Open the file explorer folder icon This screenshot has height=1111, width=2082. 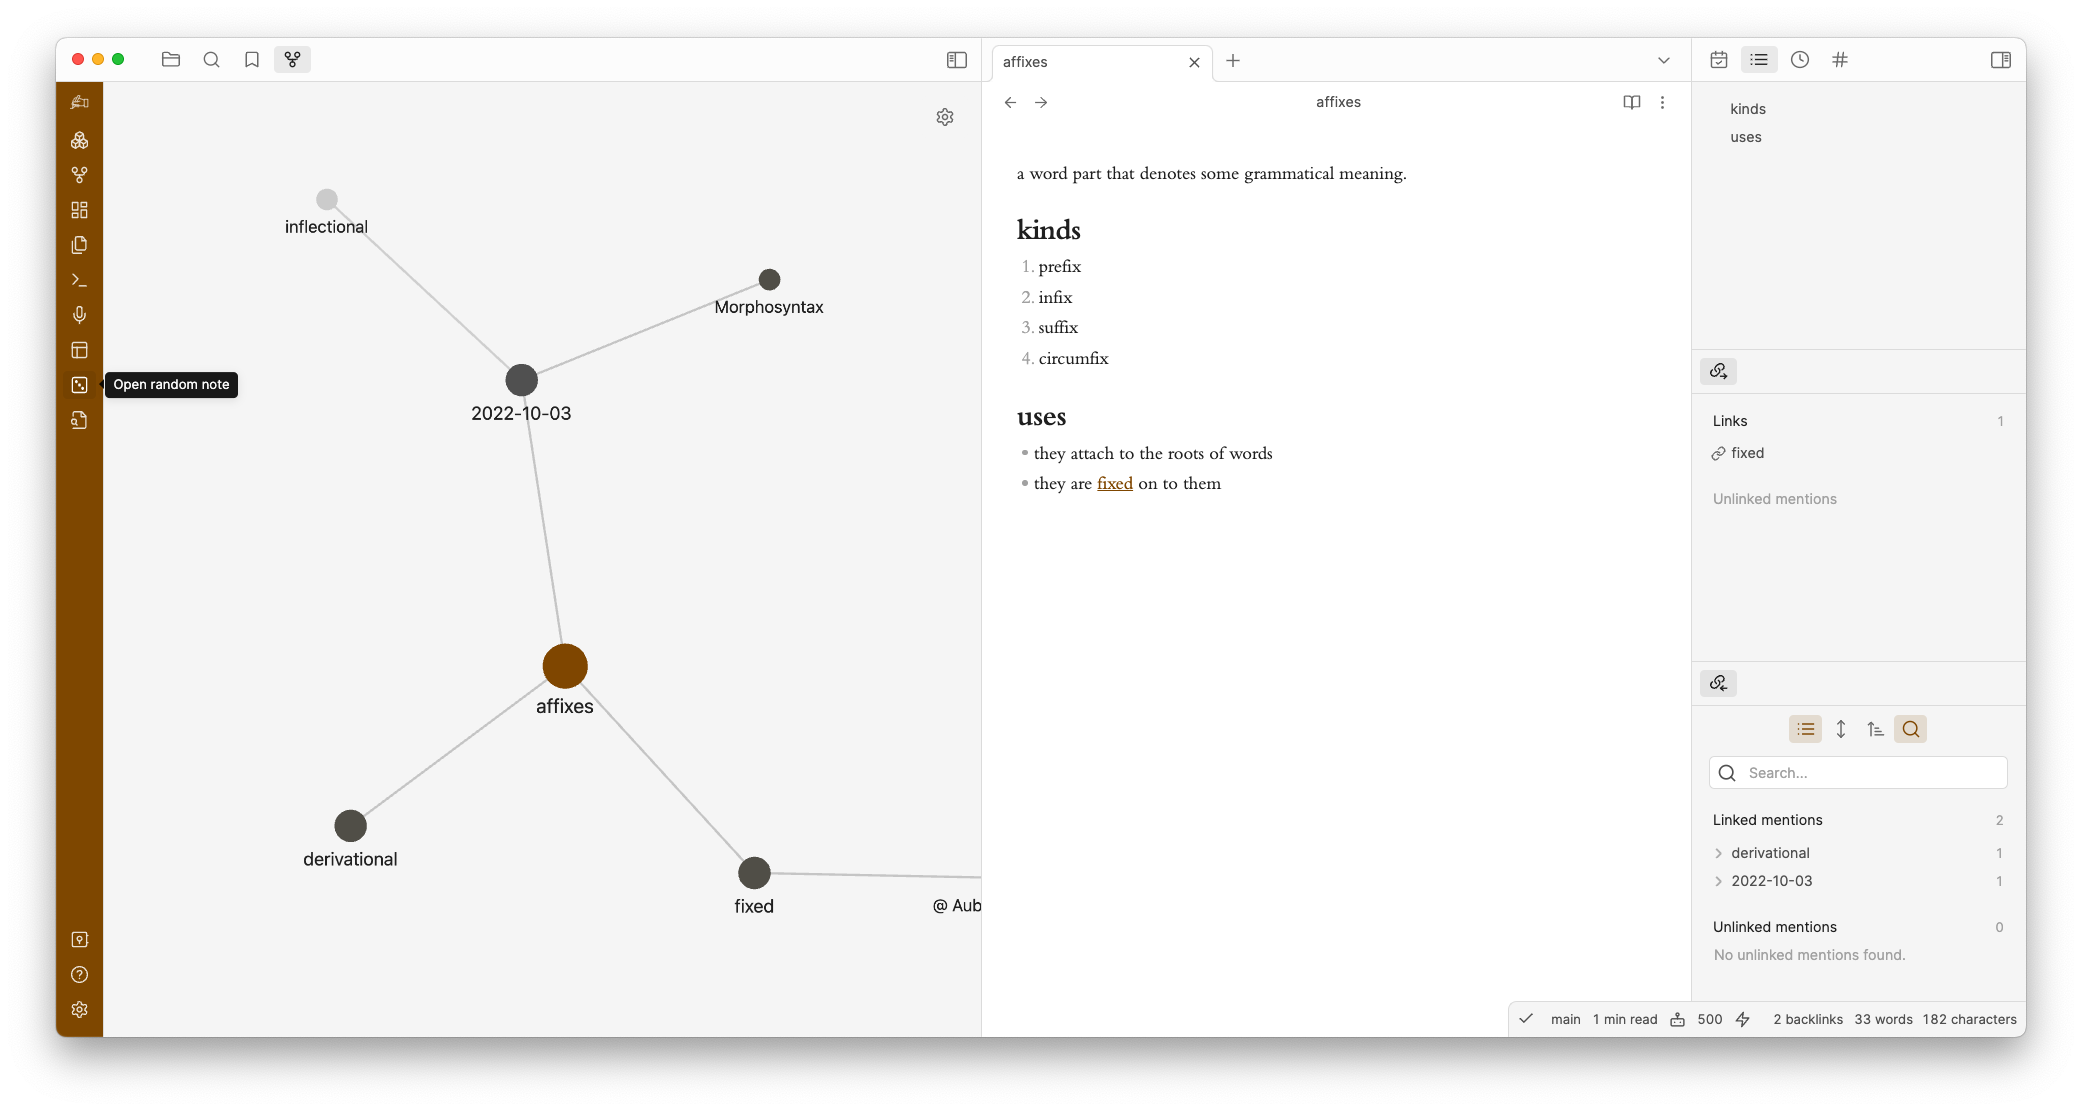tap(171, 60)
